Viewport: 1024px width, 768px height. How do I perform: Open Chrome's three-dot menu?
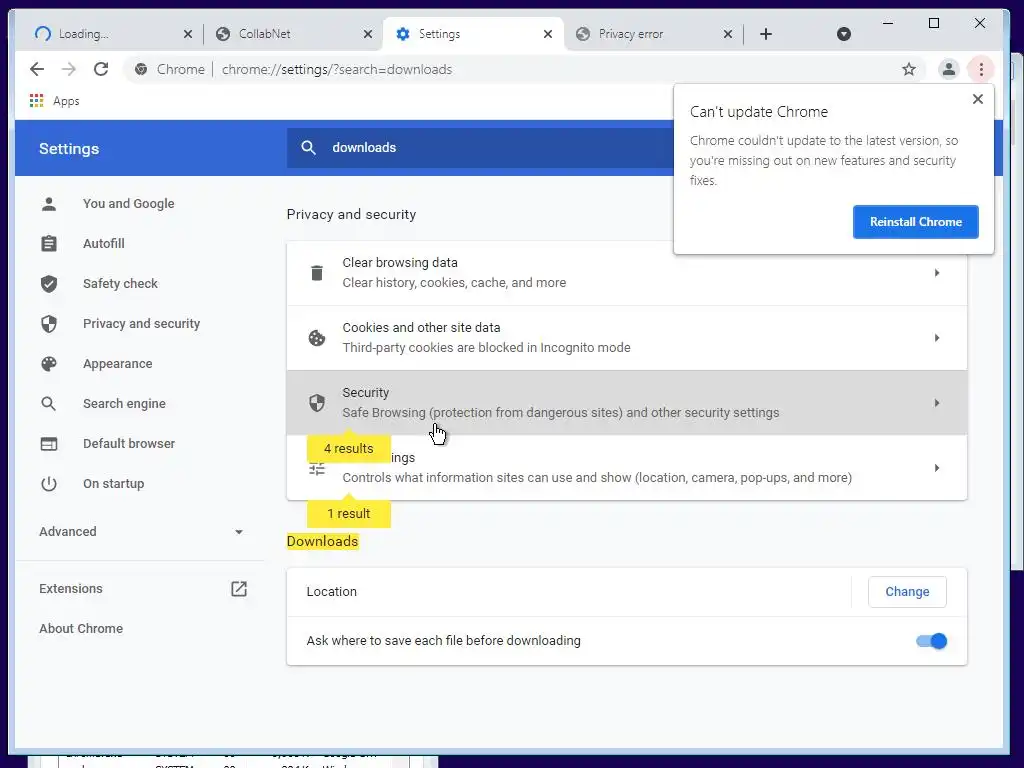[x=980, y=69]
